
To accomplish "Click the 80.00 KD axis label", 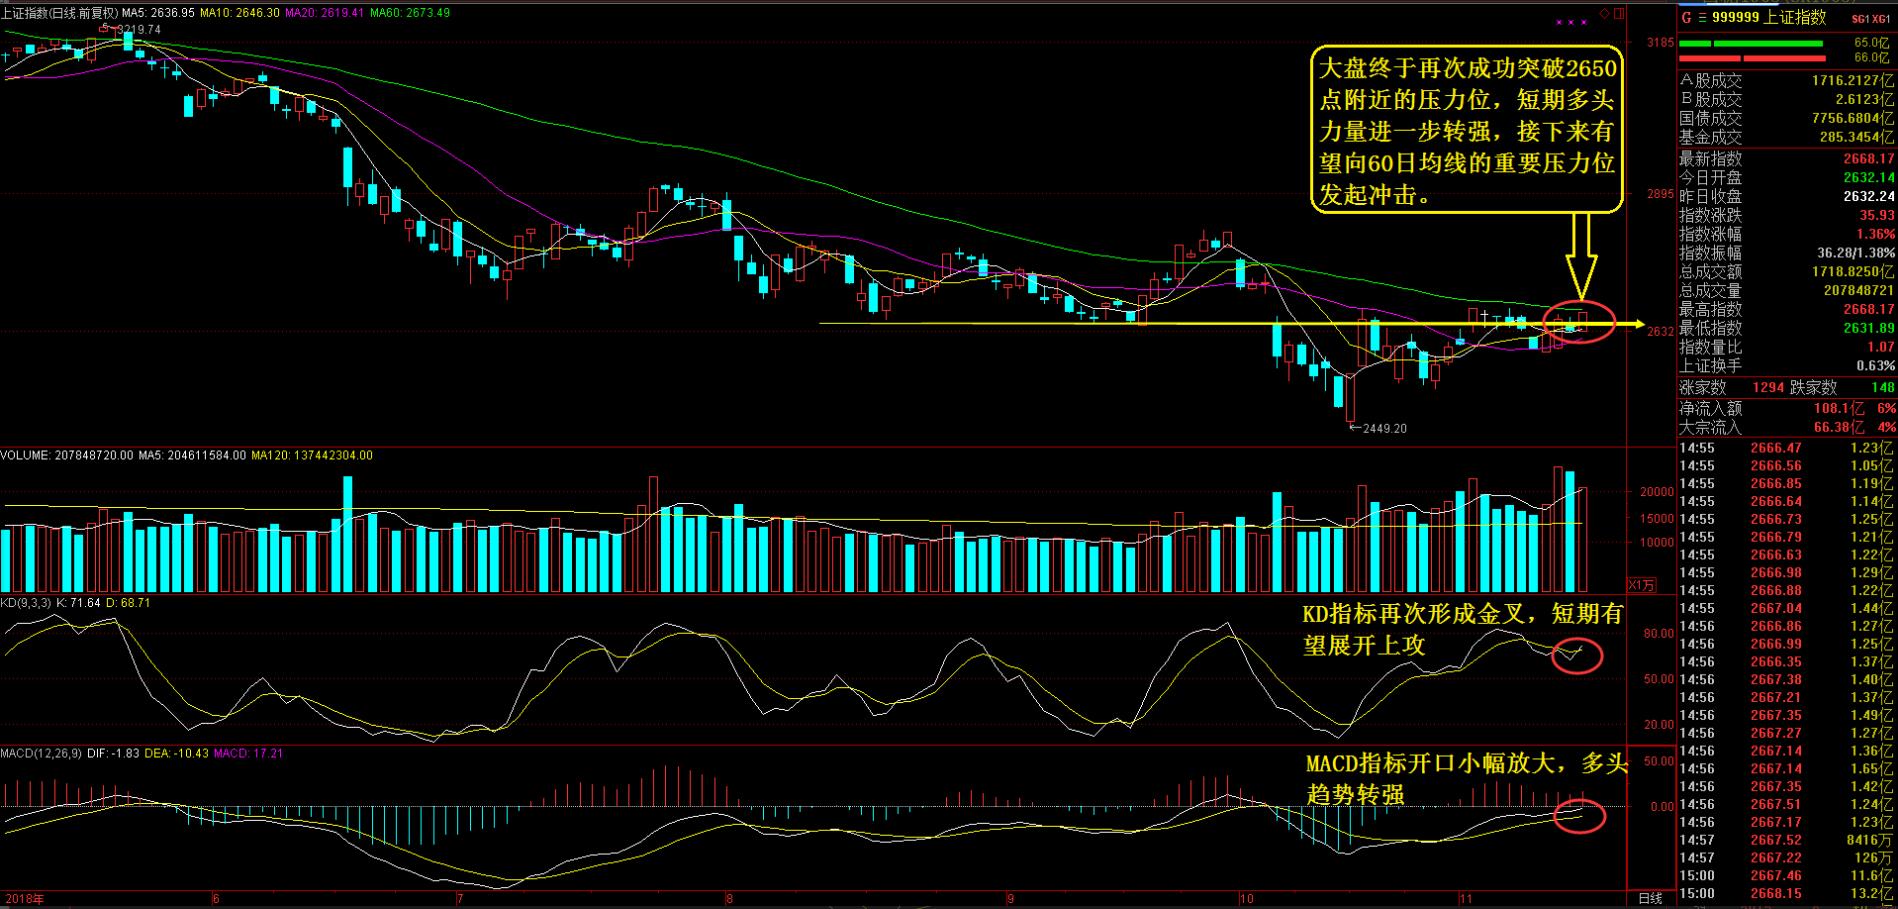I will [1659, 633].
